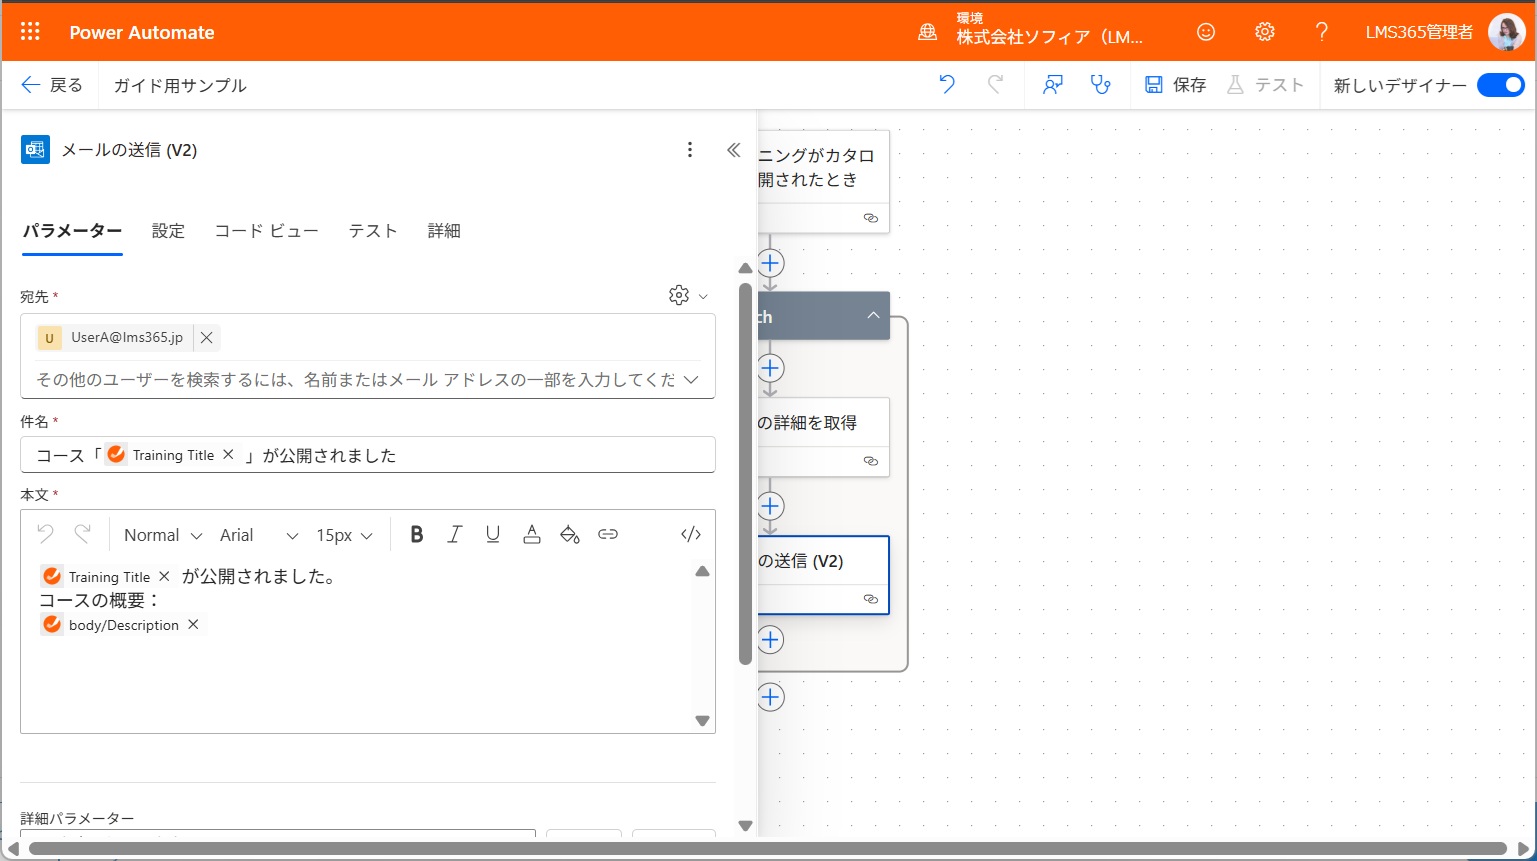This screenshot has height=861, width=1537.
Task: Select the の詳細を取得 action card
Action: (823, 437)
